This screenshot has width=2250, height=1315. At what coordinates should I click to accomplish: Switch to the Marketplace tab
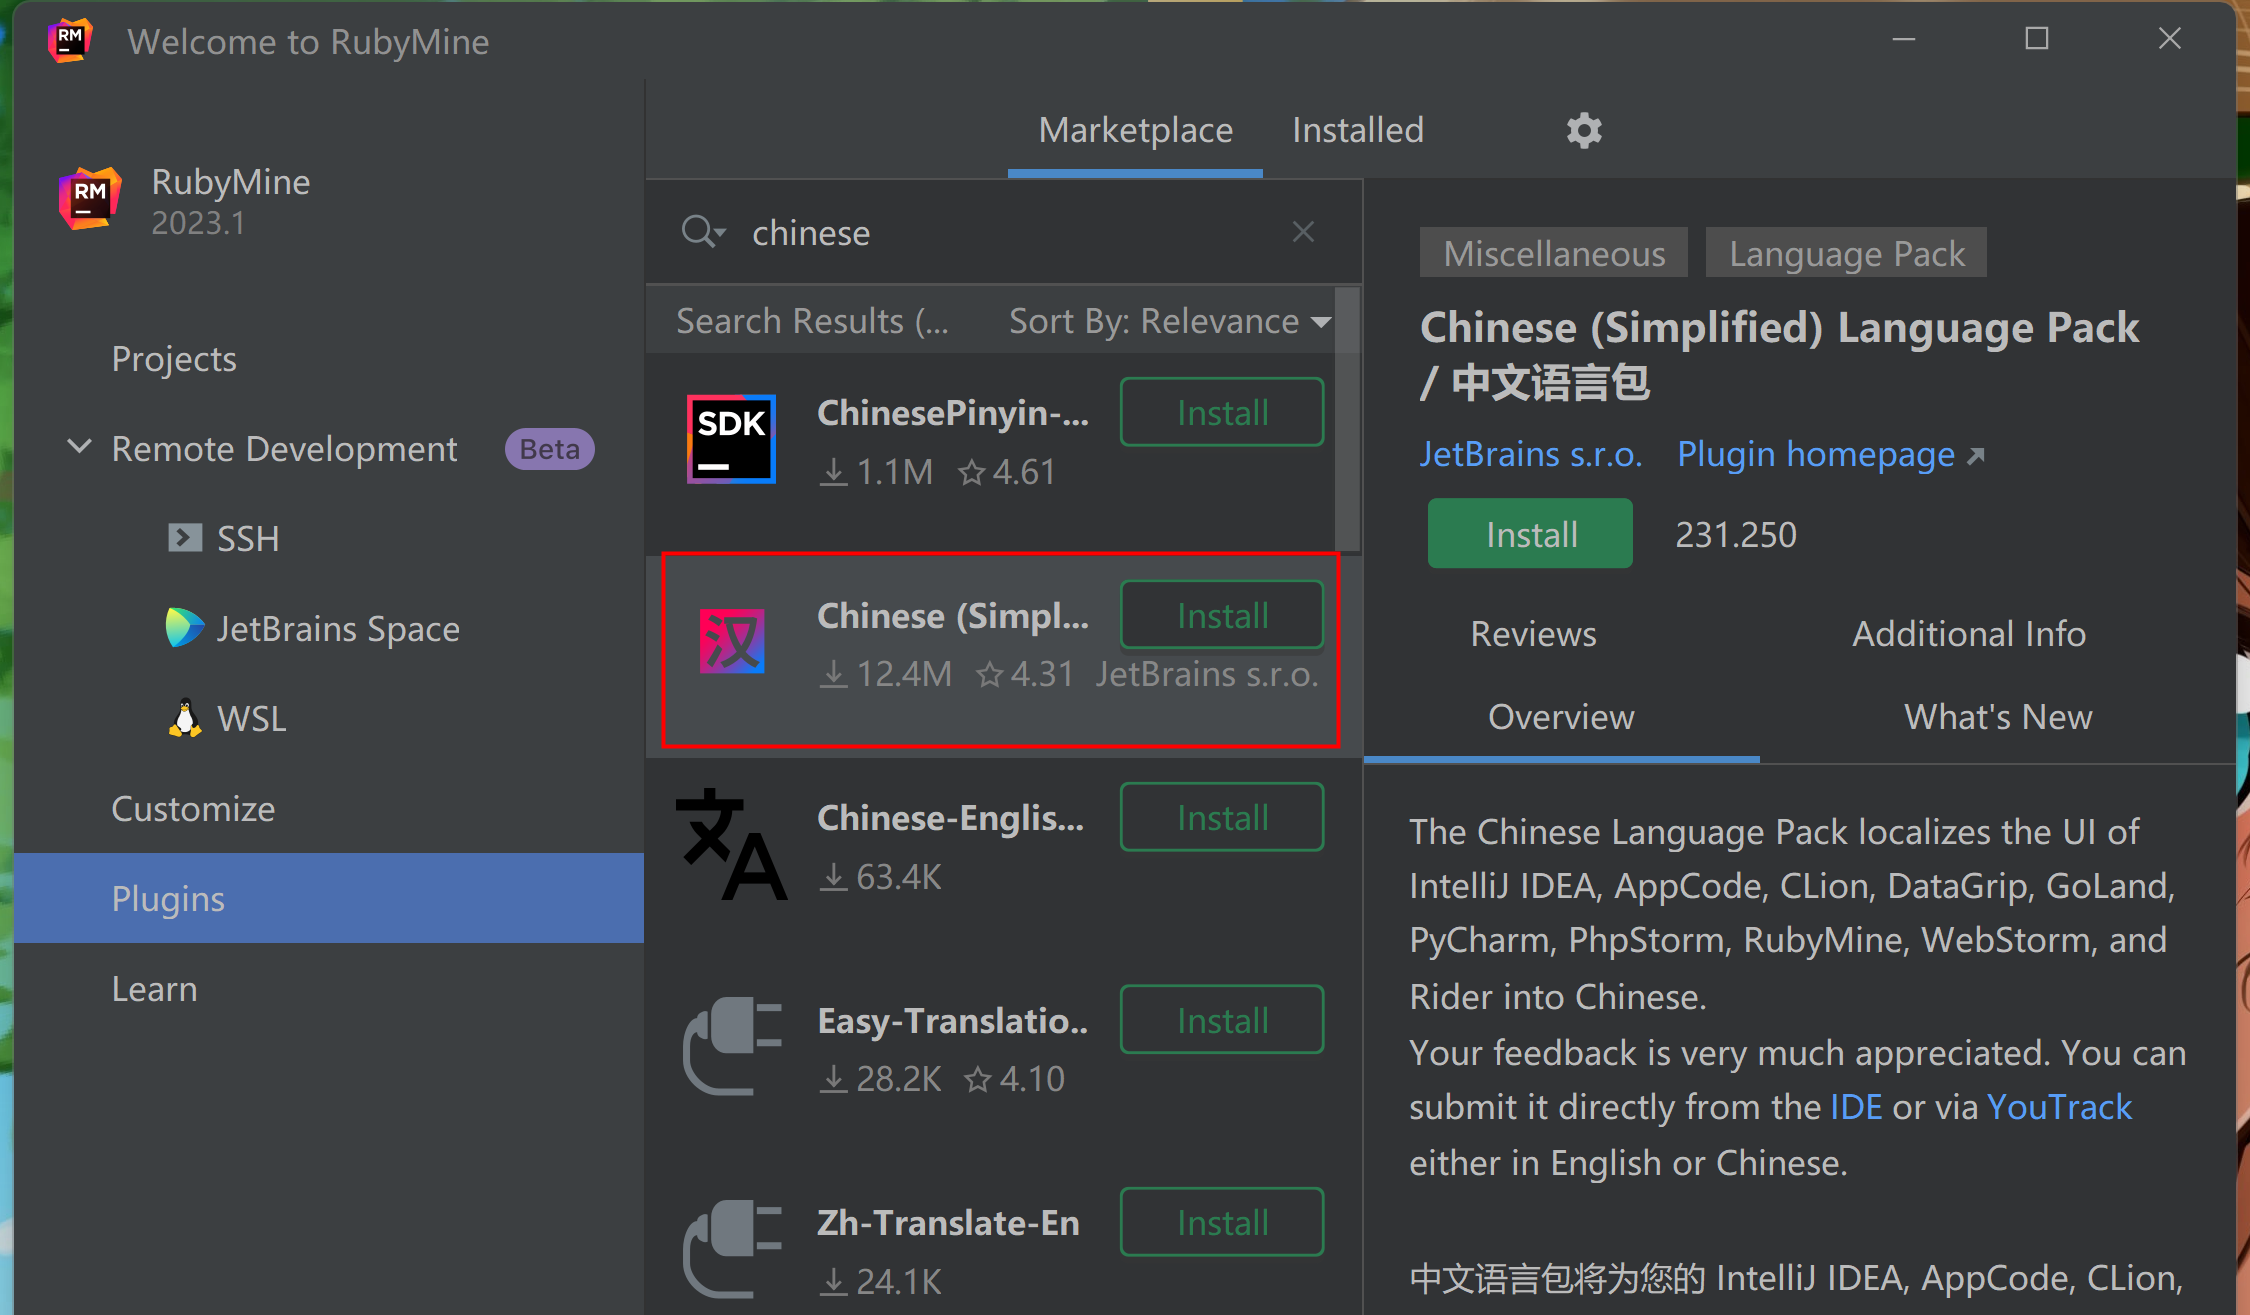(1135, 131)
